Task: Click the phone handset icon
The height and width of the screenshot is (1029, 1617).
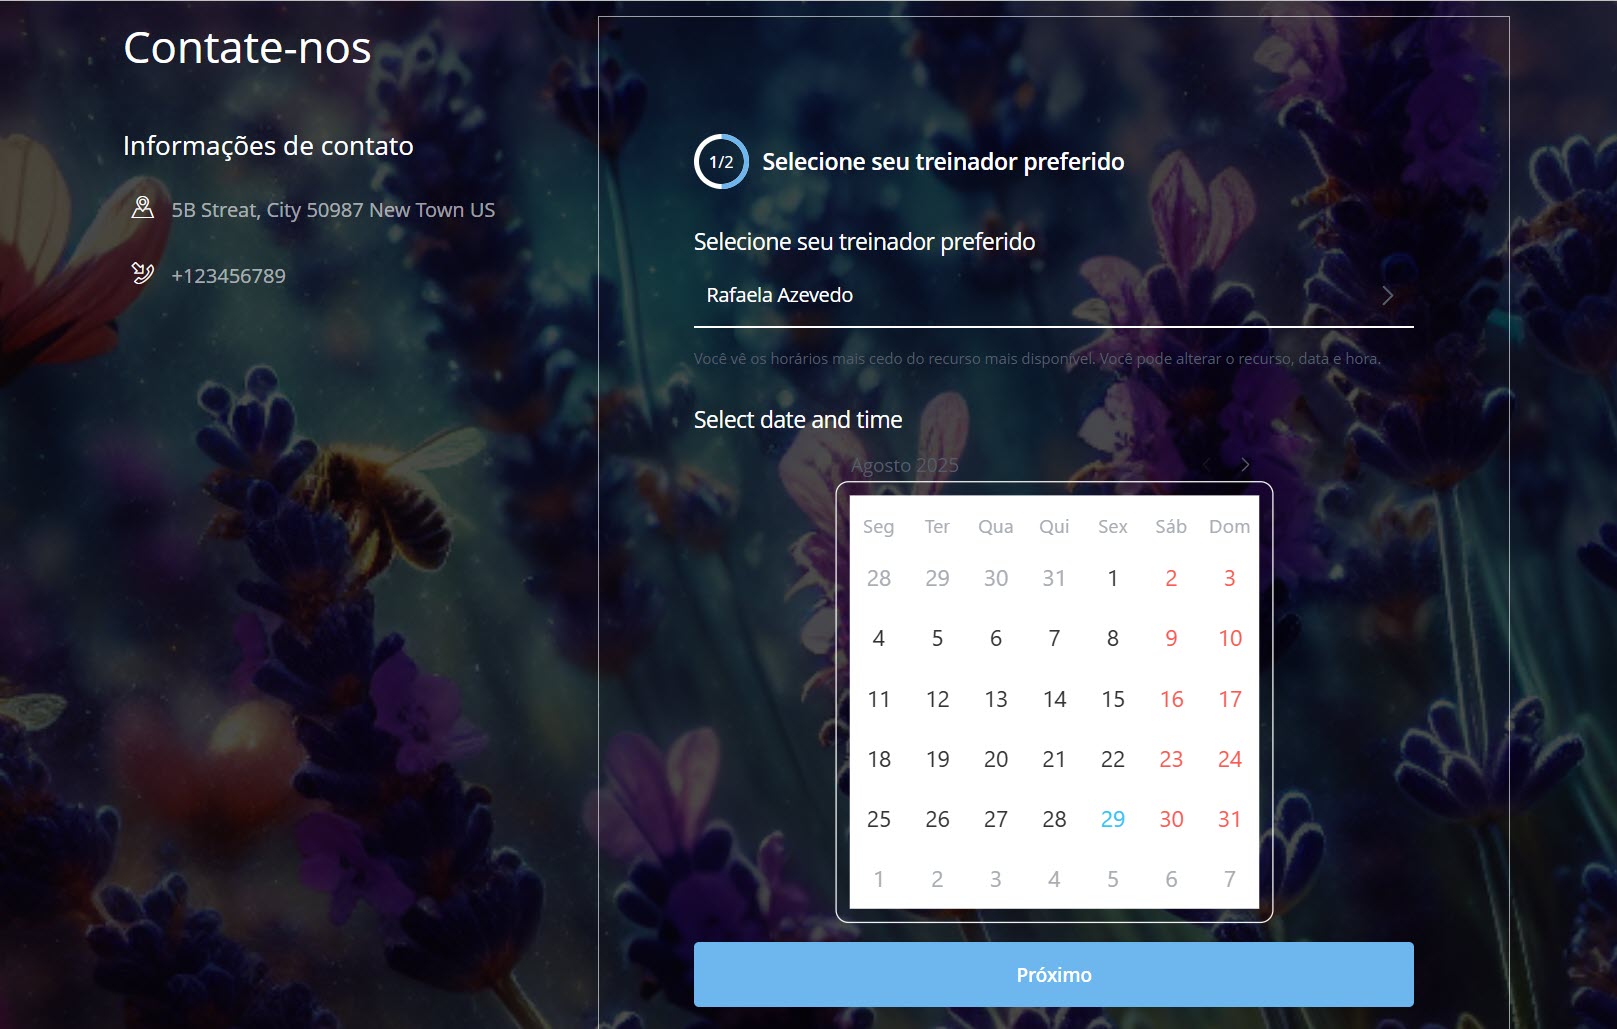Action: [143, 274]
